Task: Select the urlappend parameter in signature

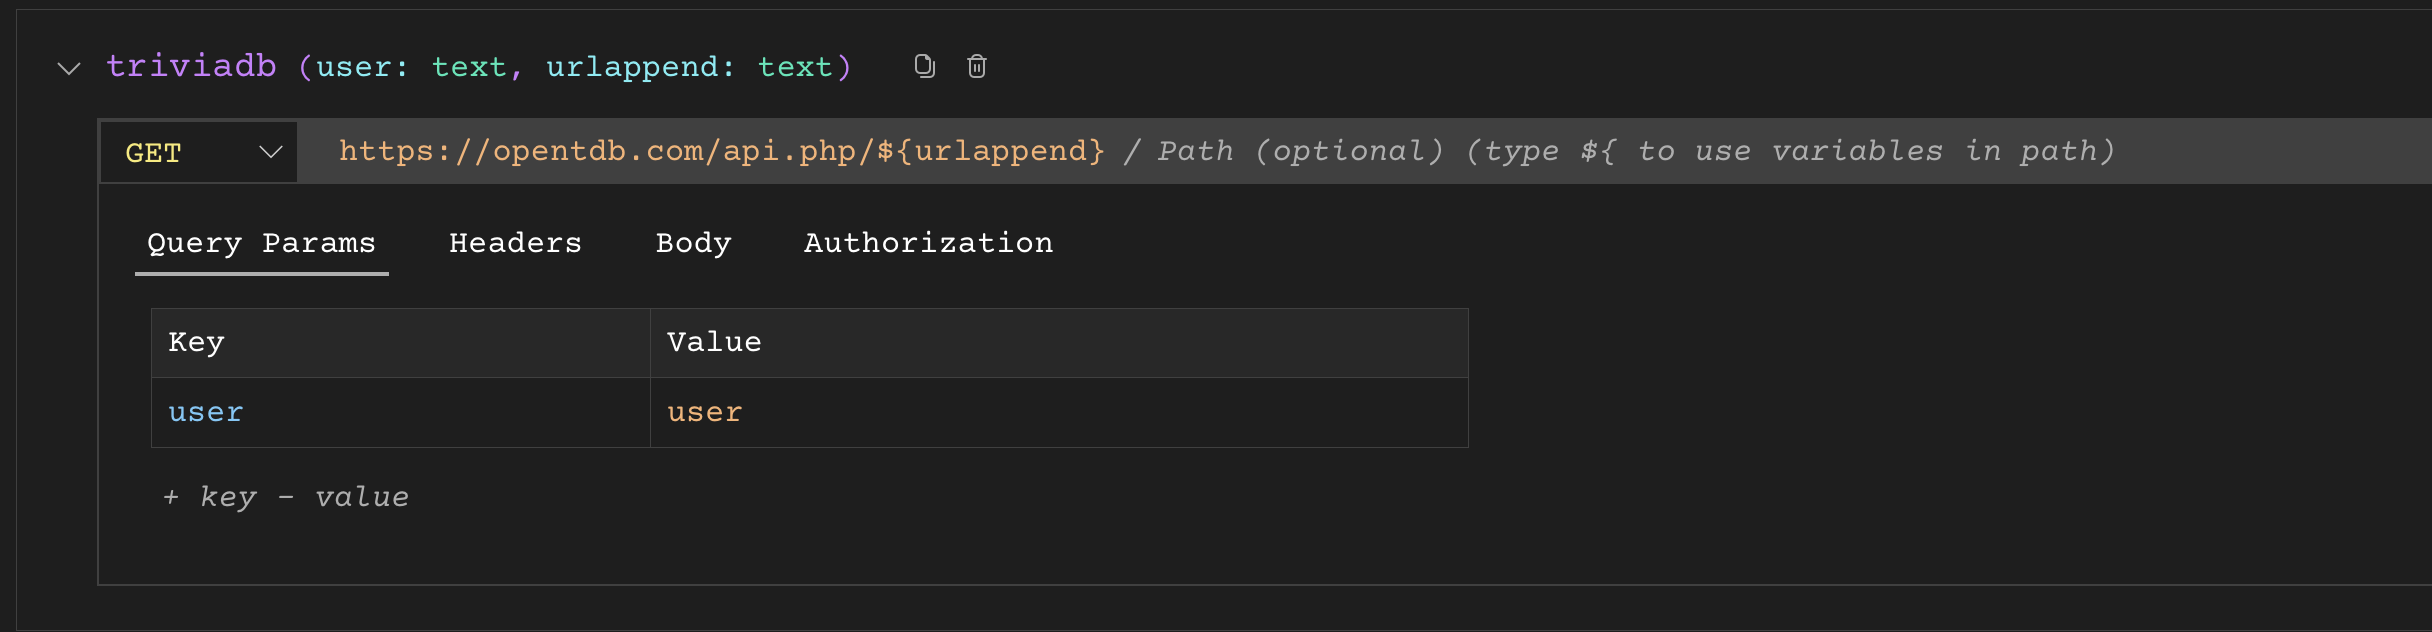Action: 632,67
